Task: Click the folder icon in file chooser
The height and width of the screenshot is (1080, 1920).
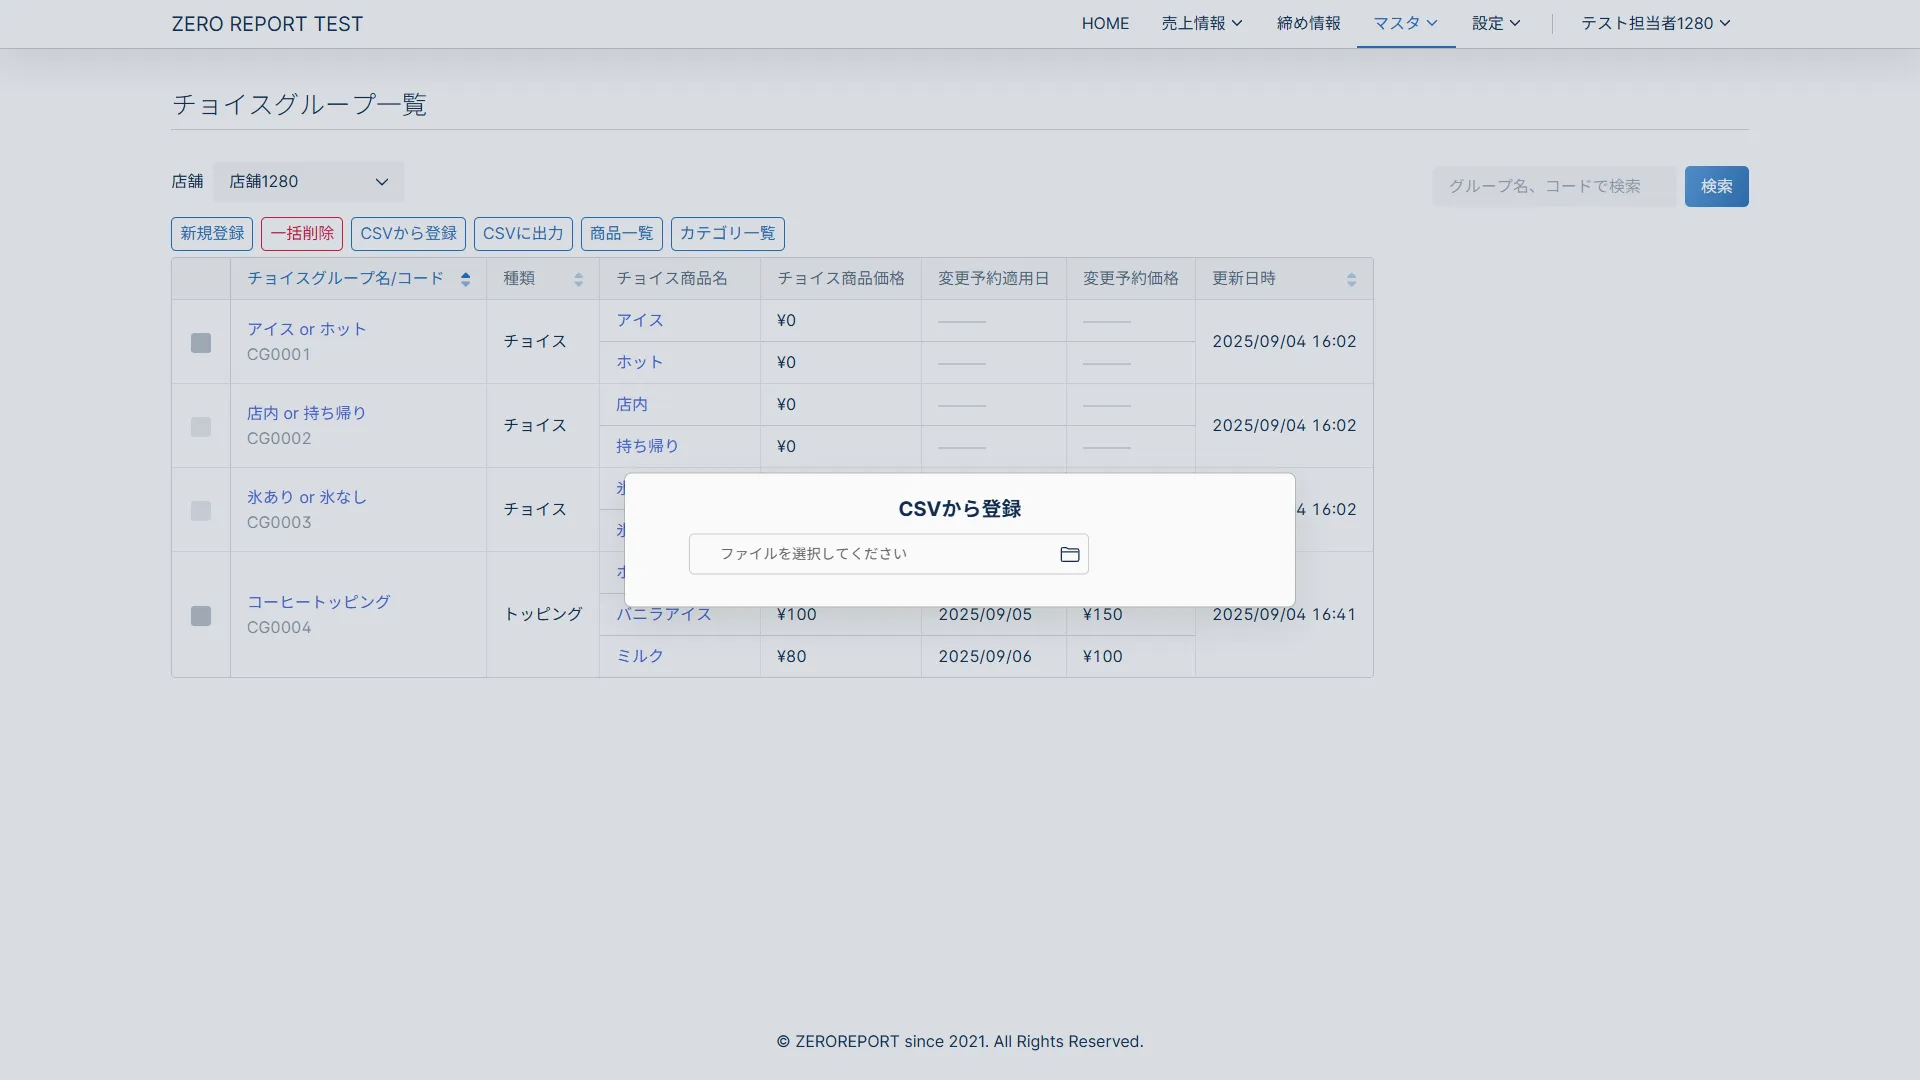Action: point(1069,554)
